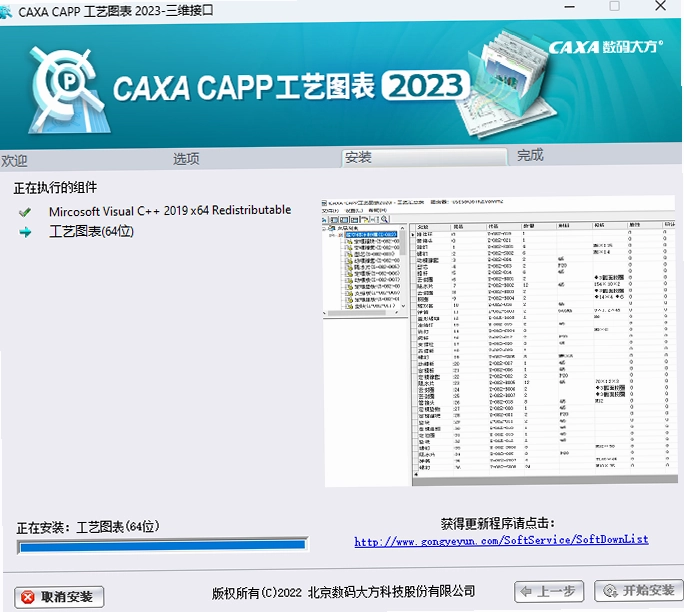Click the 获得更新程序请点击 label
The width and height of the screenshot is (684, 612).
(x=498, y=523)
